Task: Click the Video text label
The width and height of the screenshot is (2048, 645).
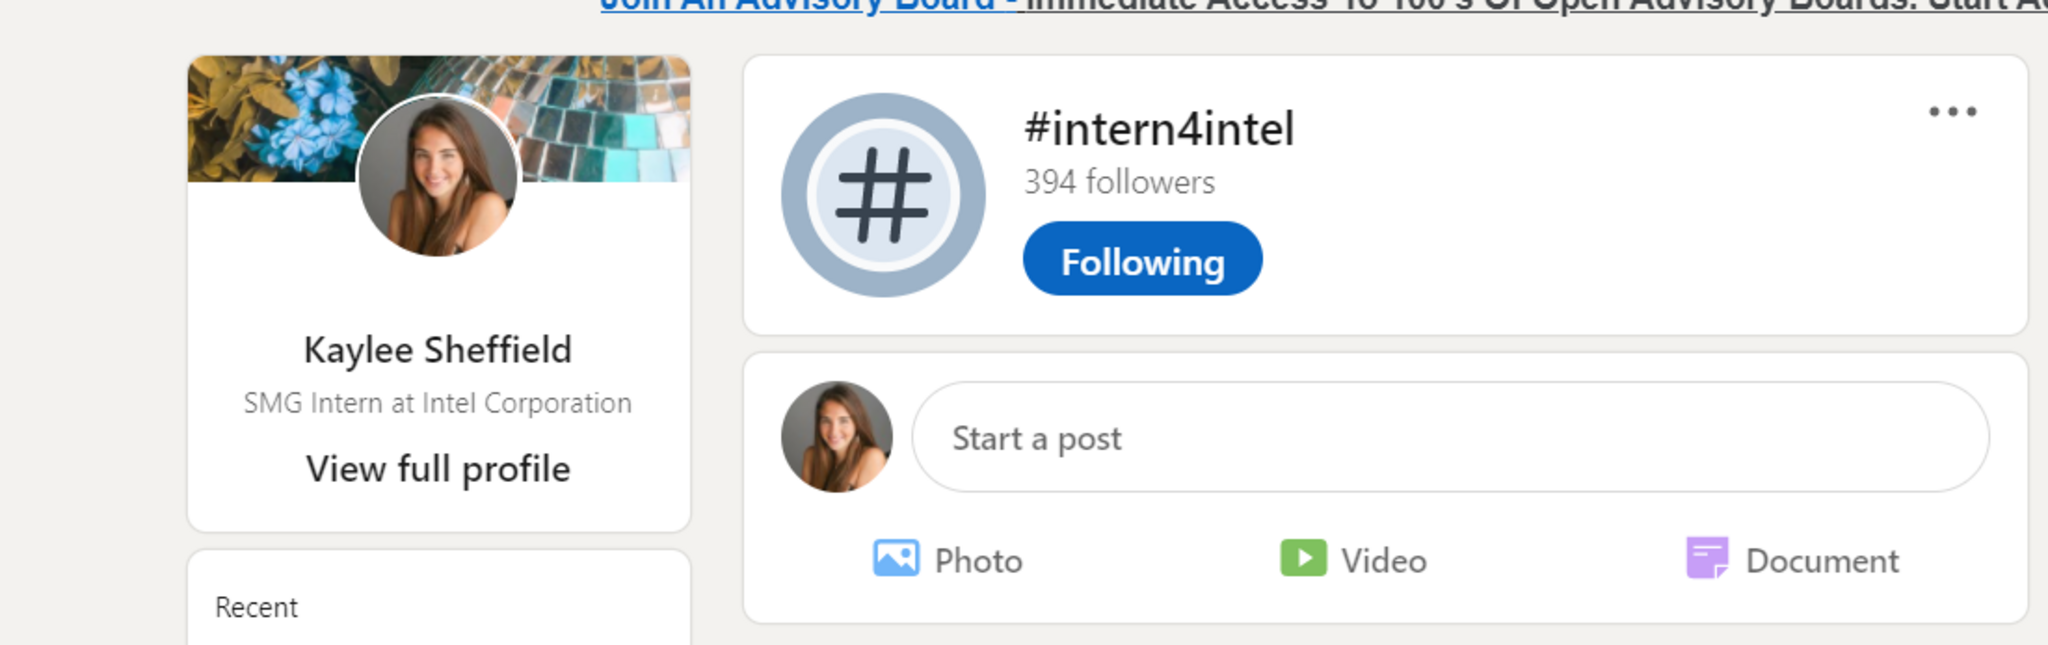Action: [1383, 561]
